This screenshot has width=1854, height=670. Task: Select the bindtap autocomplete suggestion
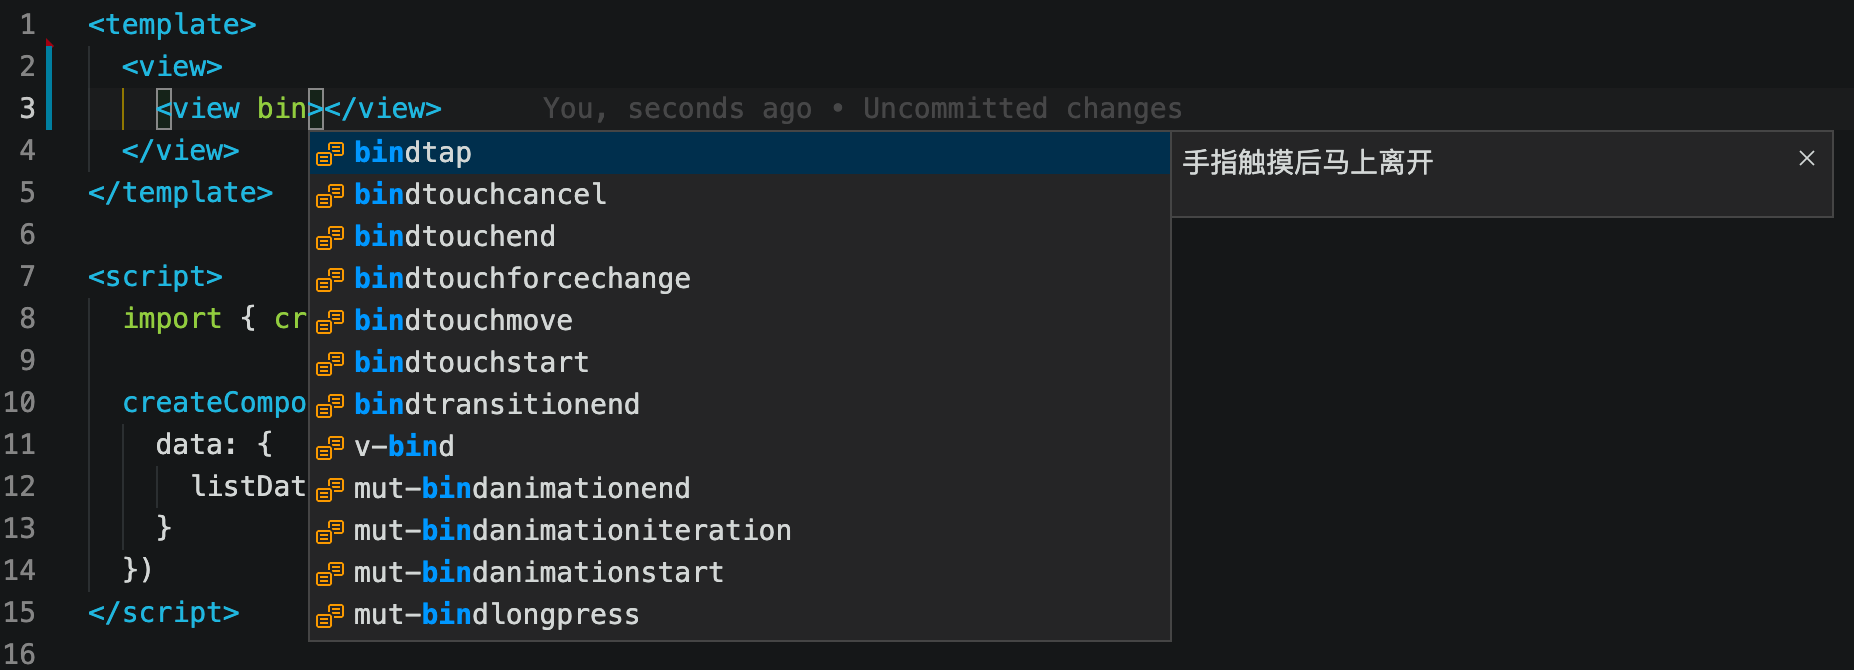[x=739, y=152]
